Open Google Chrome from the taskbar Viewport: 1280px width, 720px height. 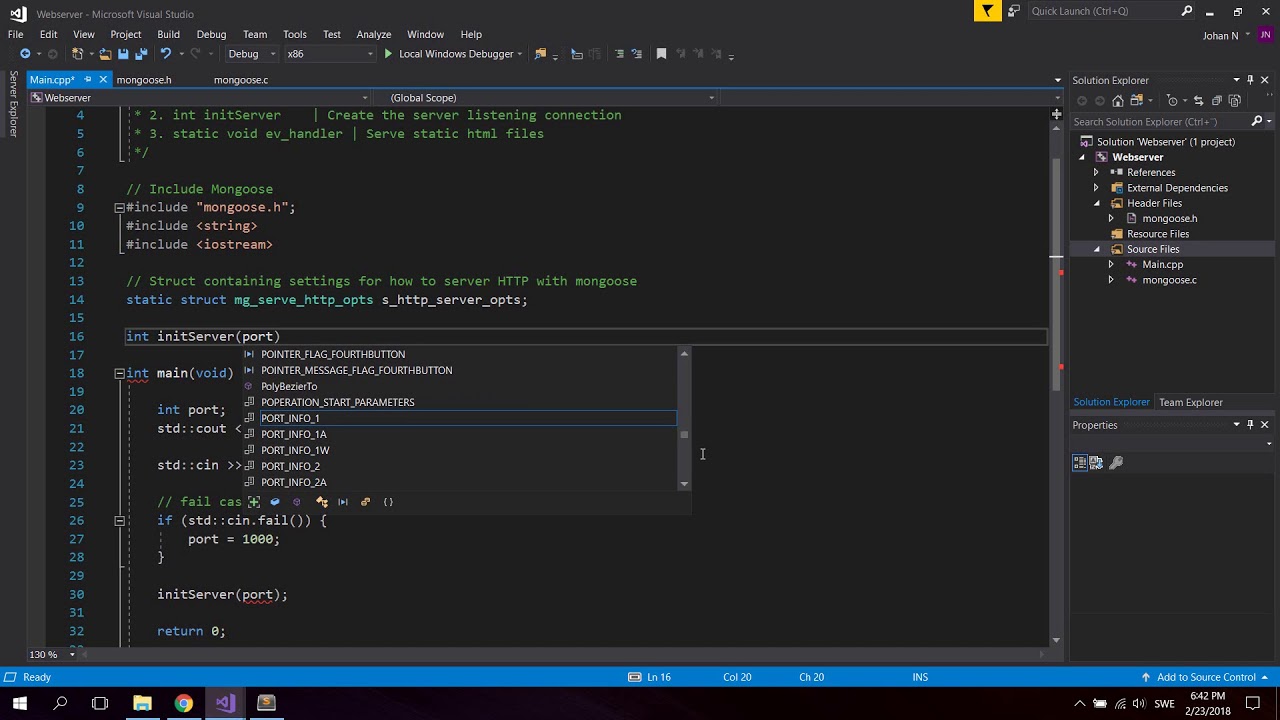(x=183, y=703)
